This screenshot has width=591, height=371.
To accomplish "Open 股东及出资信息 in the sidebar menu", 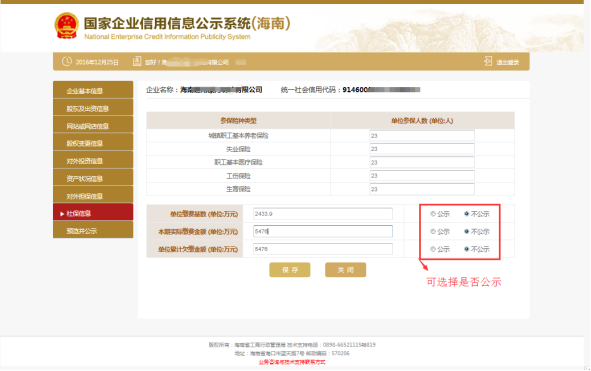I will (93, 108).
